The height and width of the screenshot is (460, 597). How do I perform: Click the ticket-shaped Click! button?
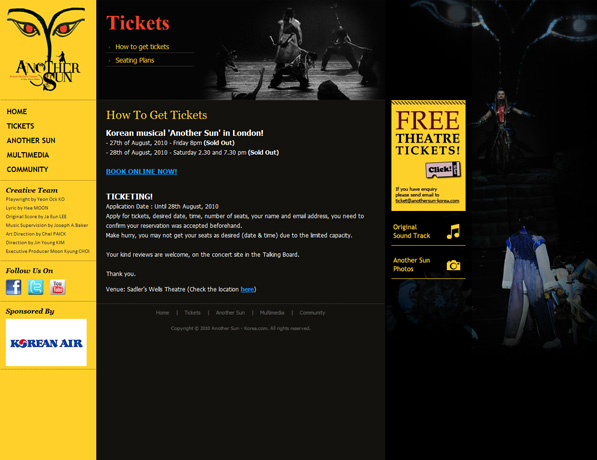(443, 170)
